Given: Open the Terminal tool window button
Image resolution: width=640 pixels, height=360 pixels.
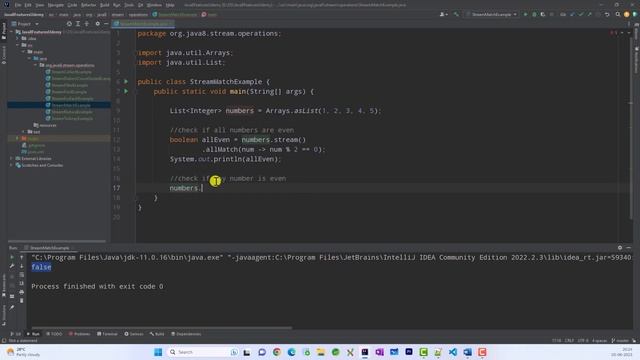Looking at the screenshot, I should pyautogui.click(x=107, y=334).
